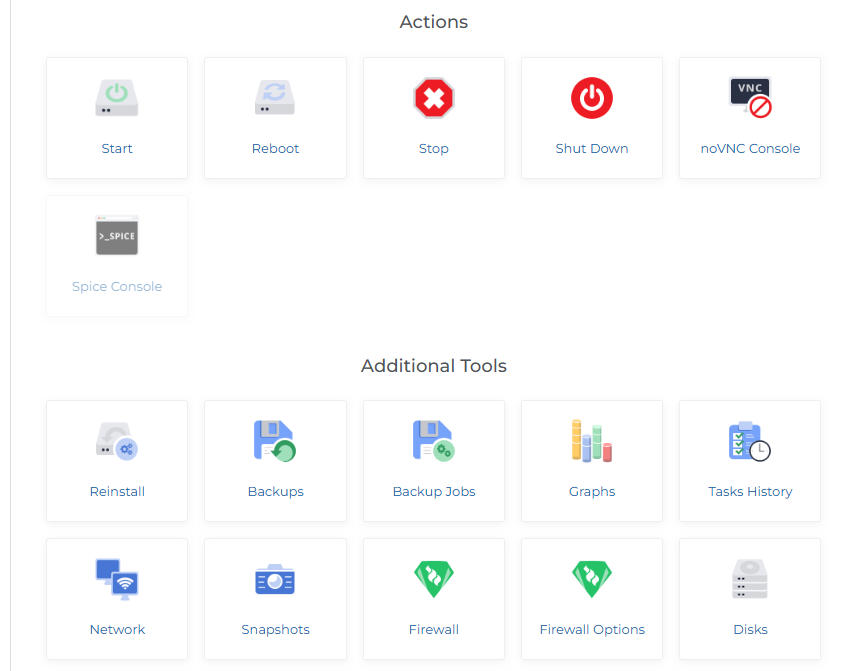Image resolution: width=843 pixels, height=671 pixels.
Task: Click the red Shut Down power icon
Action: (592, 98)
